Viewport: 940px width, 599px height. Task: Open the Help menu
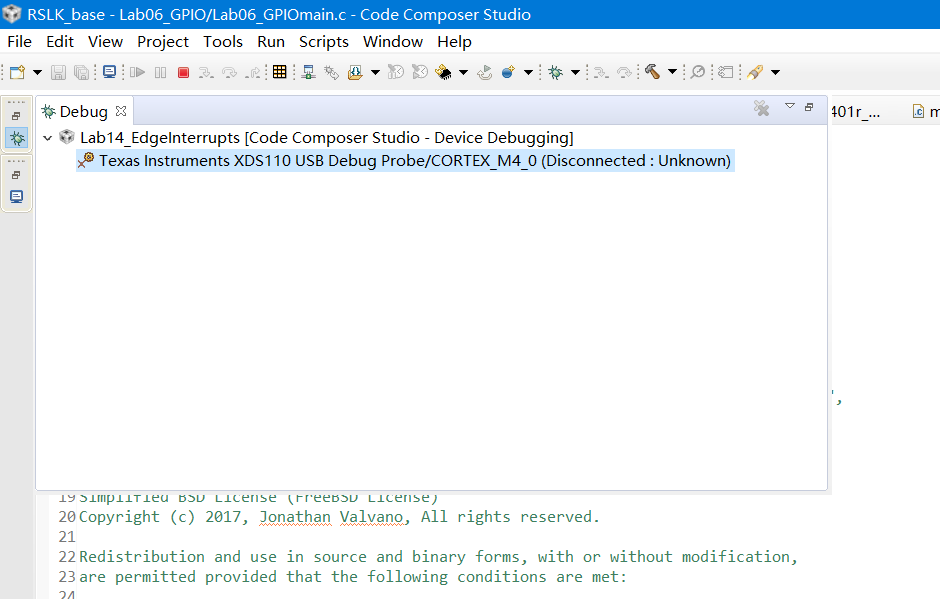(x=454, y=42)
